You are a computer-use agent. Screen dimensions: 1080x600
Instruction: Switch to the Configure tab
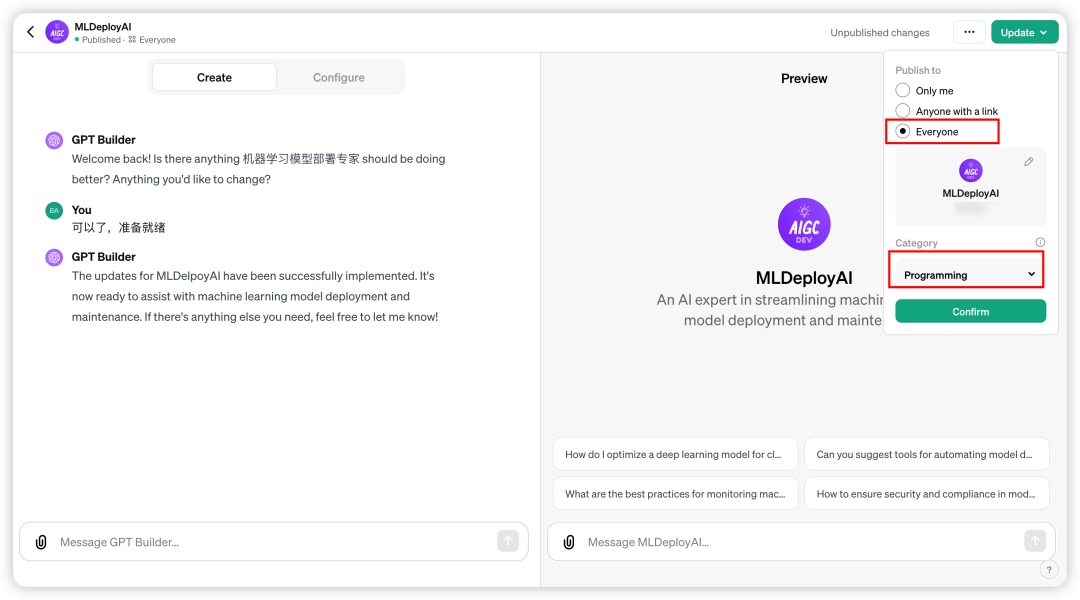coord(339,77)
